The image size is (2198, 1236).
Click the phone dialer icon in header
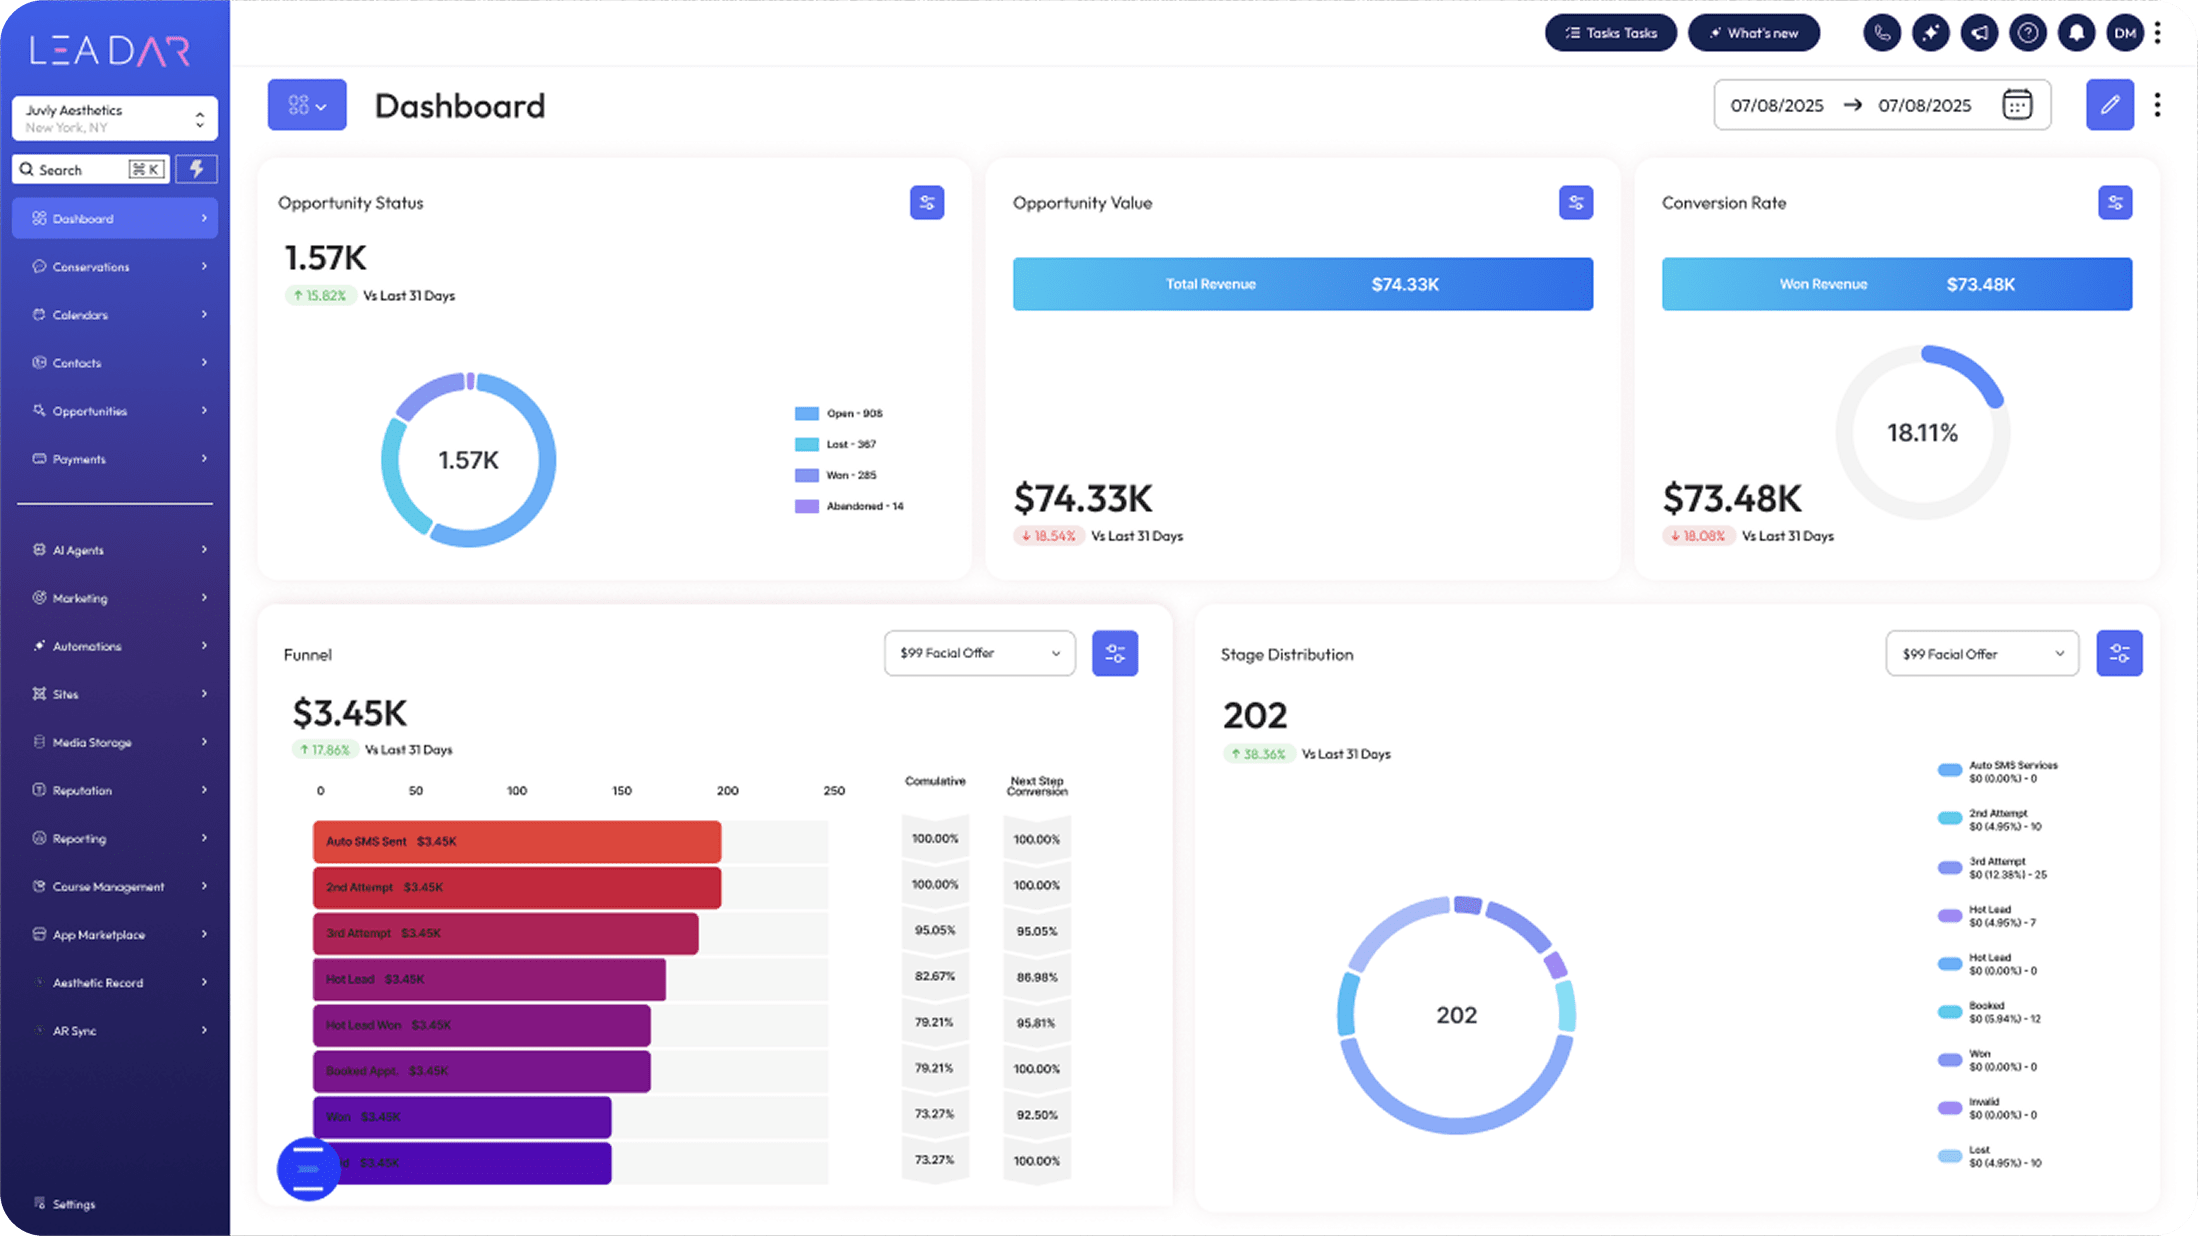pyautogui.click(x=1881, y=33)
